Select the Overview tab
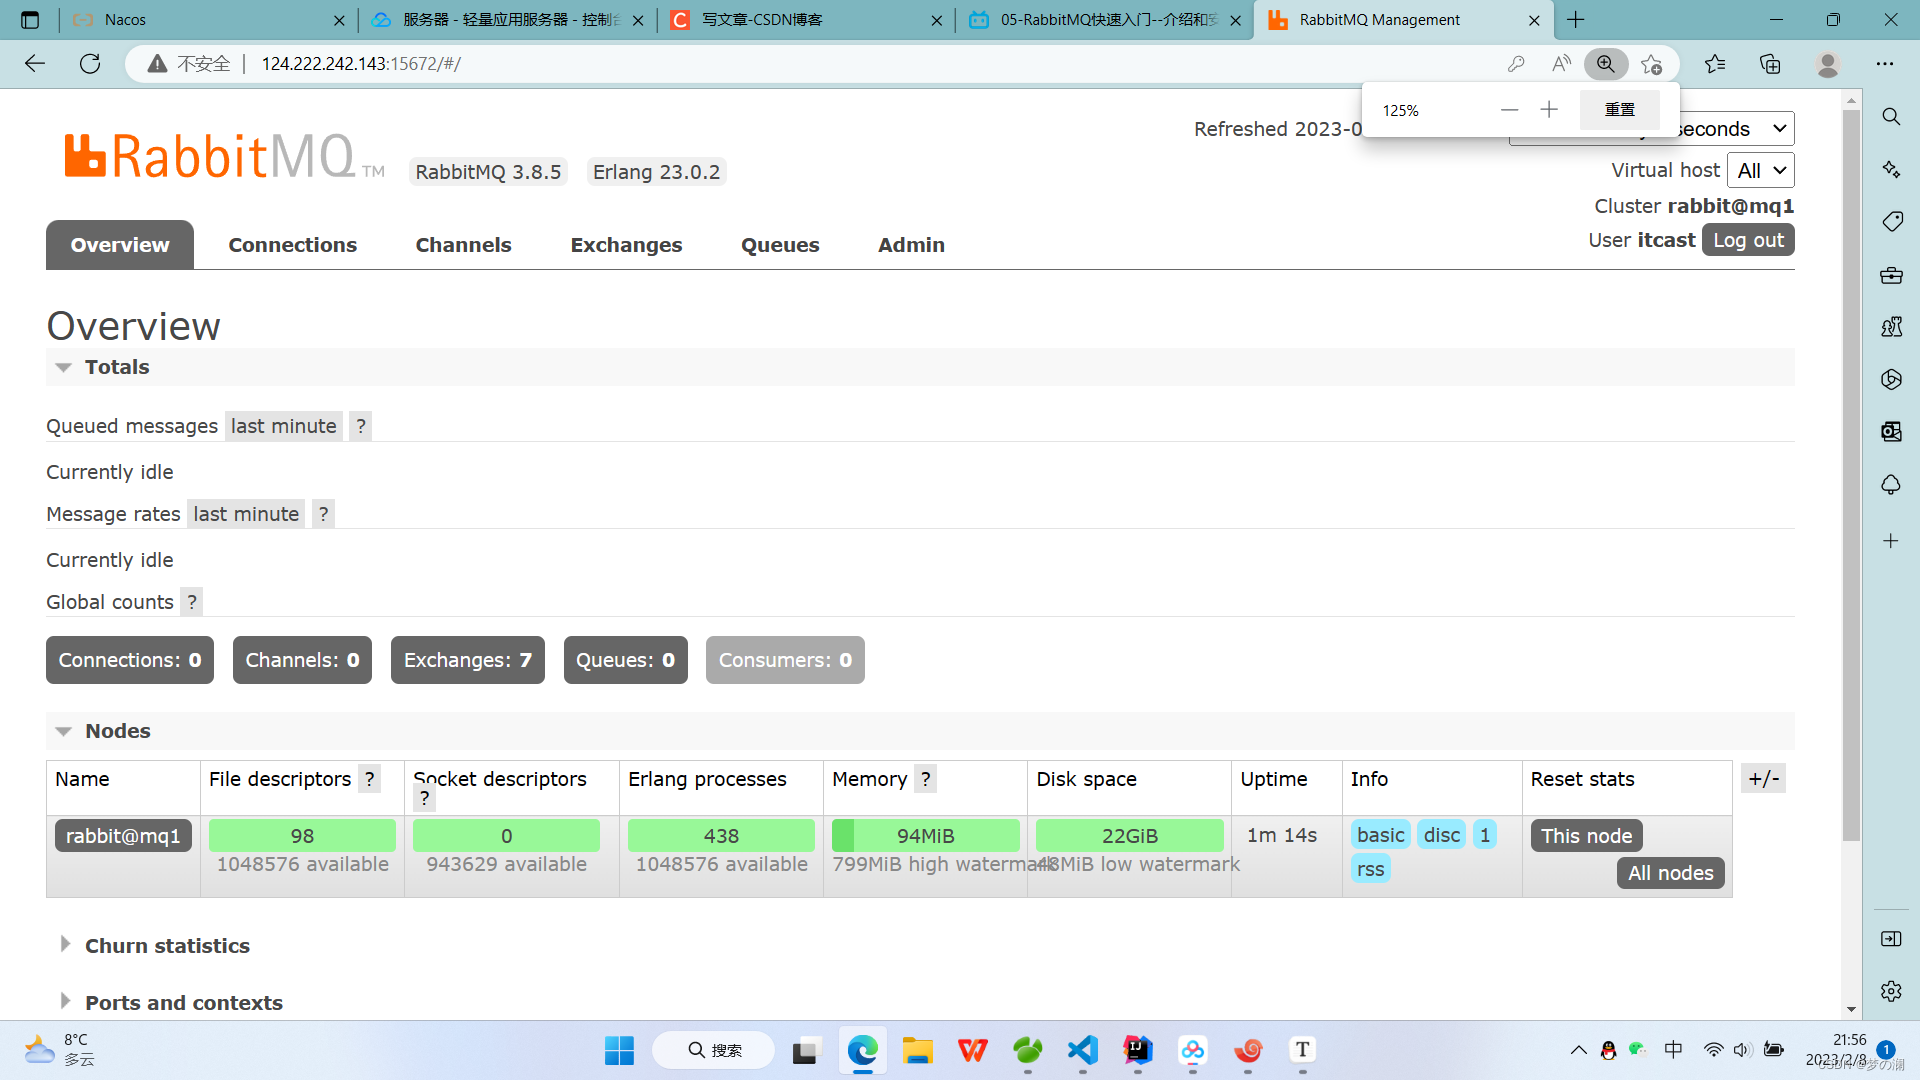Image resolution: width=1920 pixels, height=1080 pixels. tap(120, 245)
